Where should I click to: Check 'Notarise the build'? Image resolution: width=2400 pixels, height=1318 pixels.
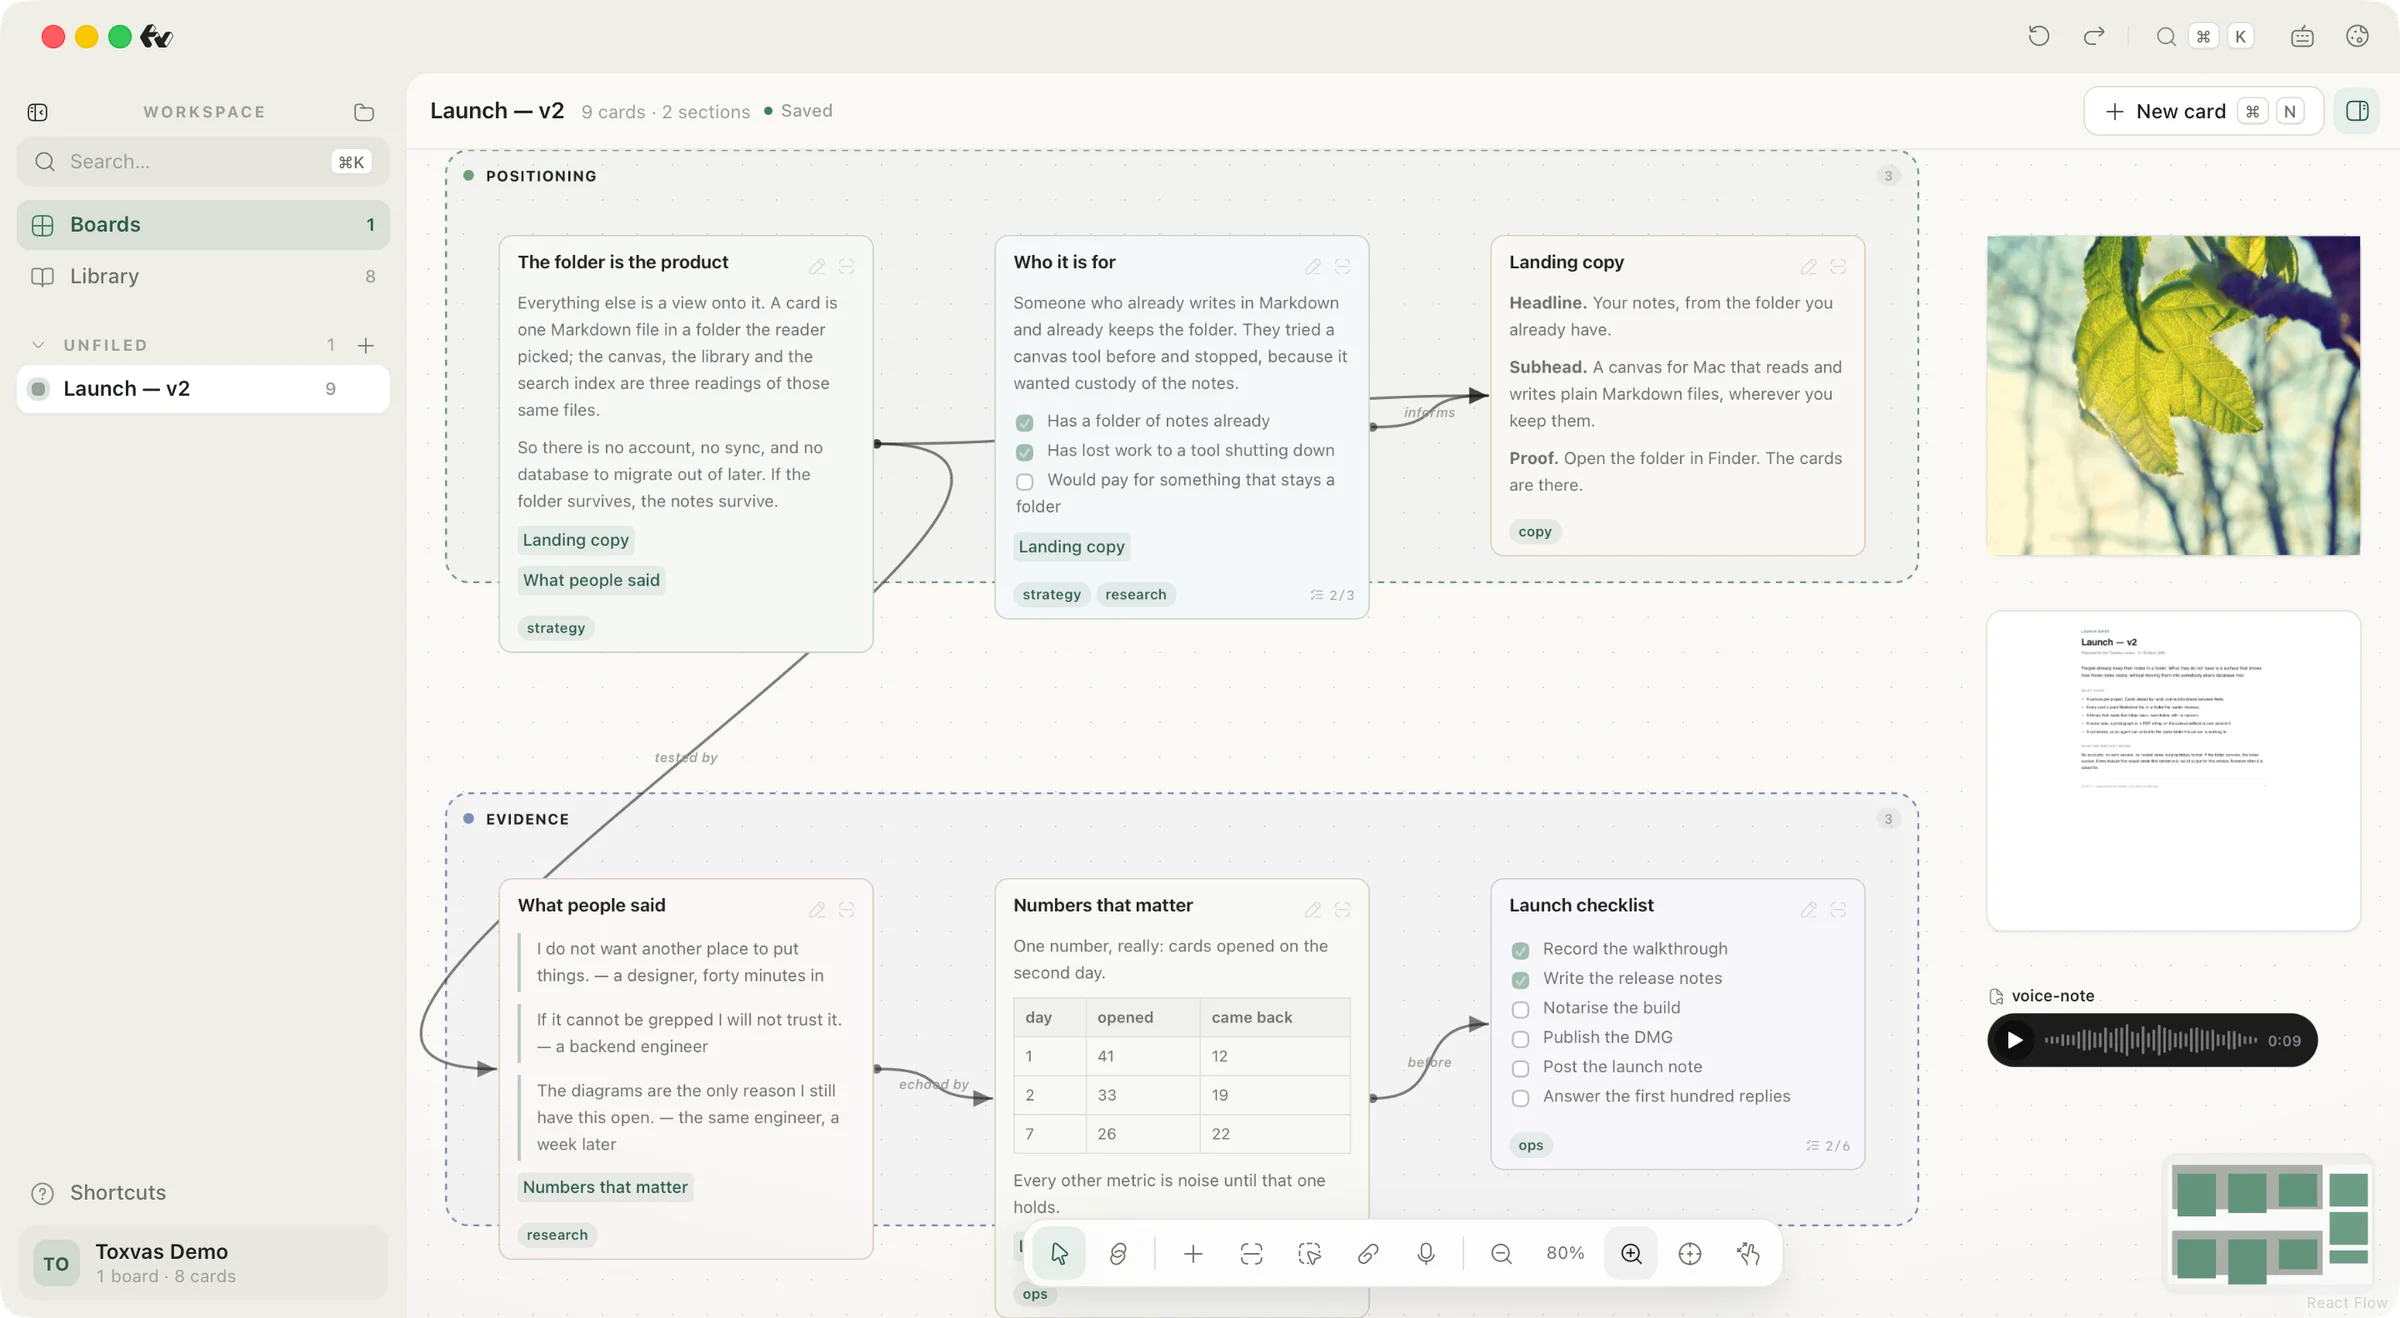1520,1009
